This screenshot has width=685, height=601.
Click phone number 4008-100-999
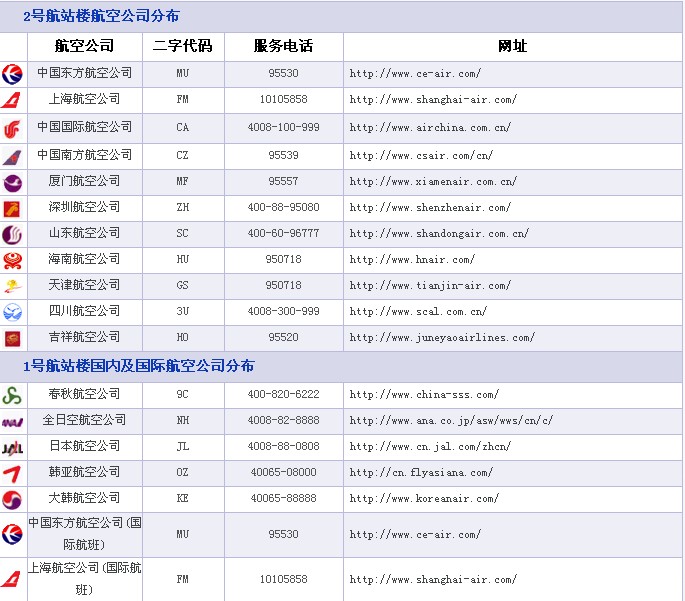(284, 127)
